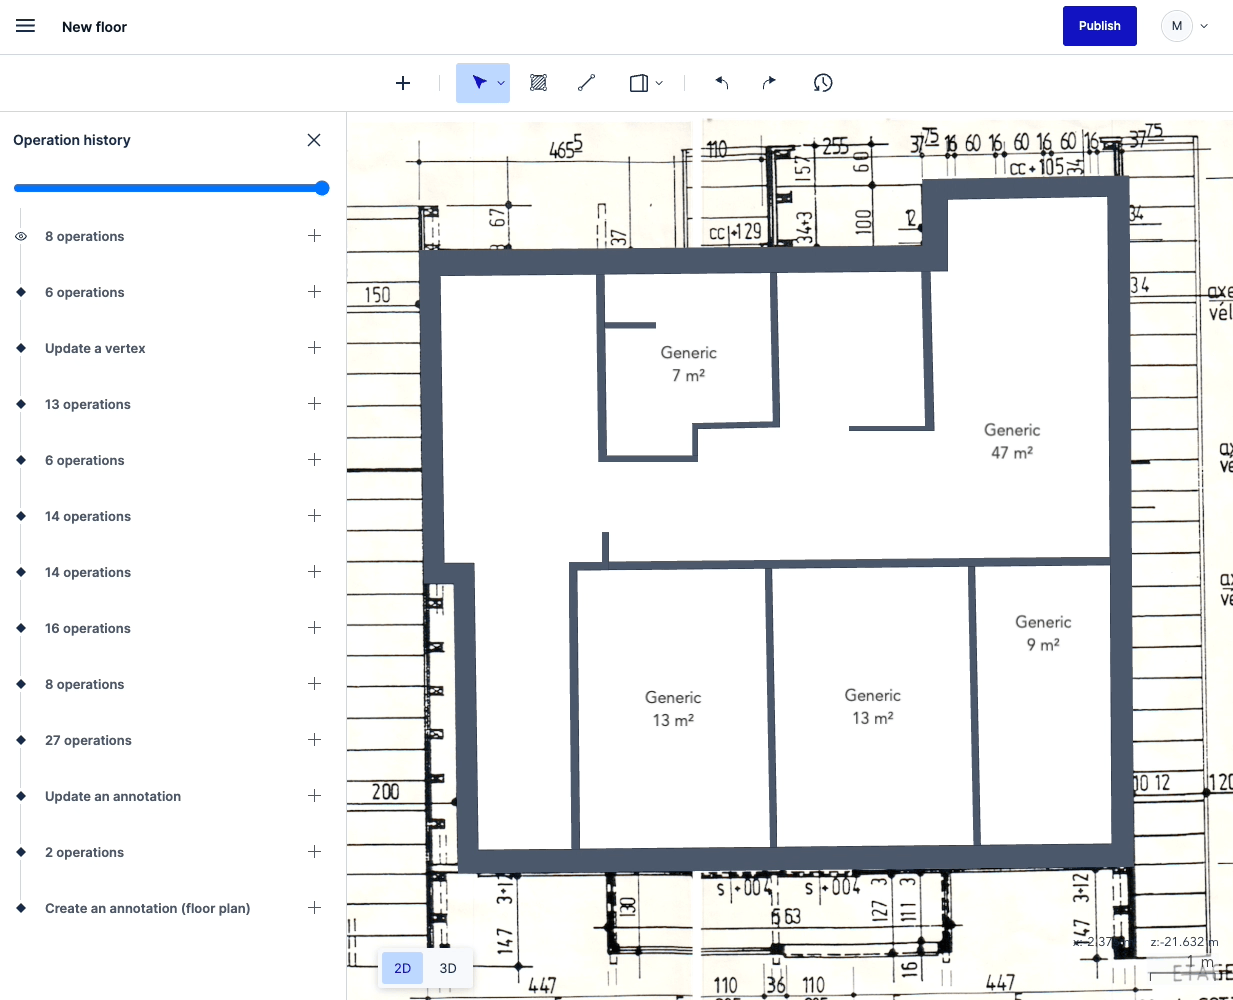Image resolution: width=1233 pixels, height=1000 pixels.
Task: Switch to 3D view
Action: (x=448, y=968)
